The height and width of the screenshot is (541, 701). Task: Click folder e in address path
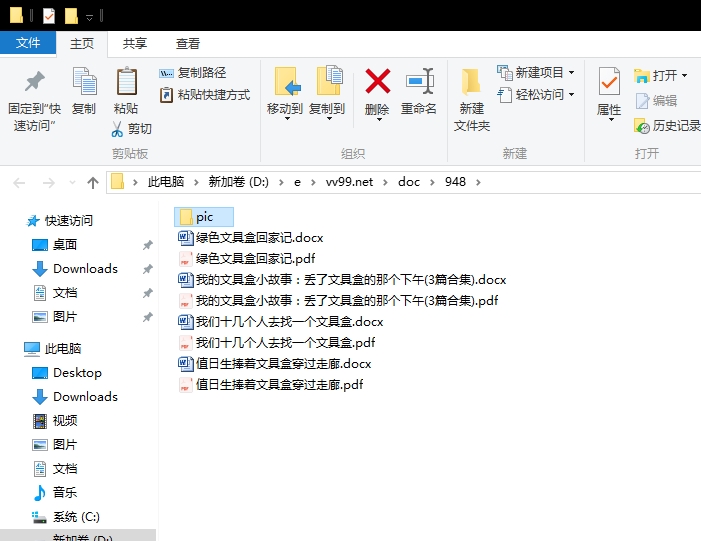297,182
